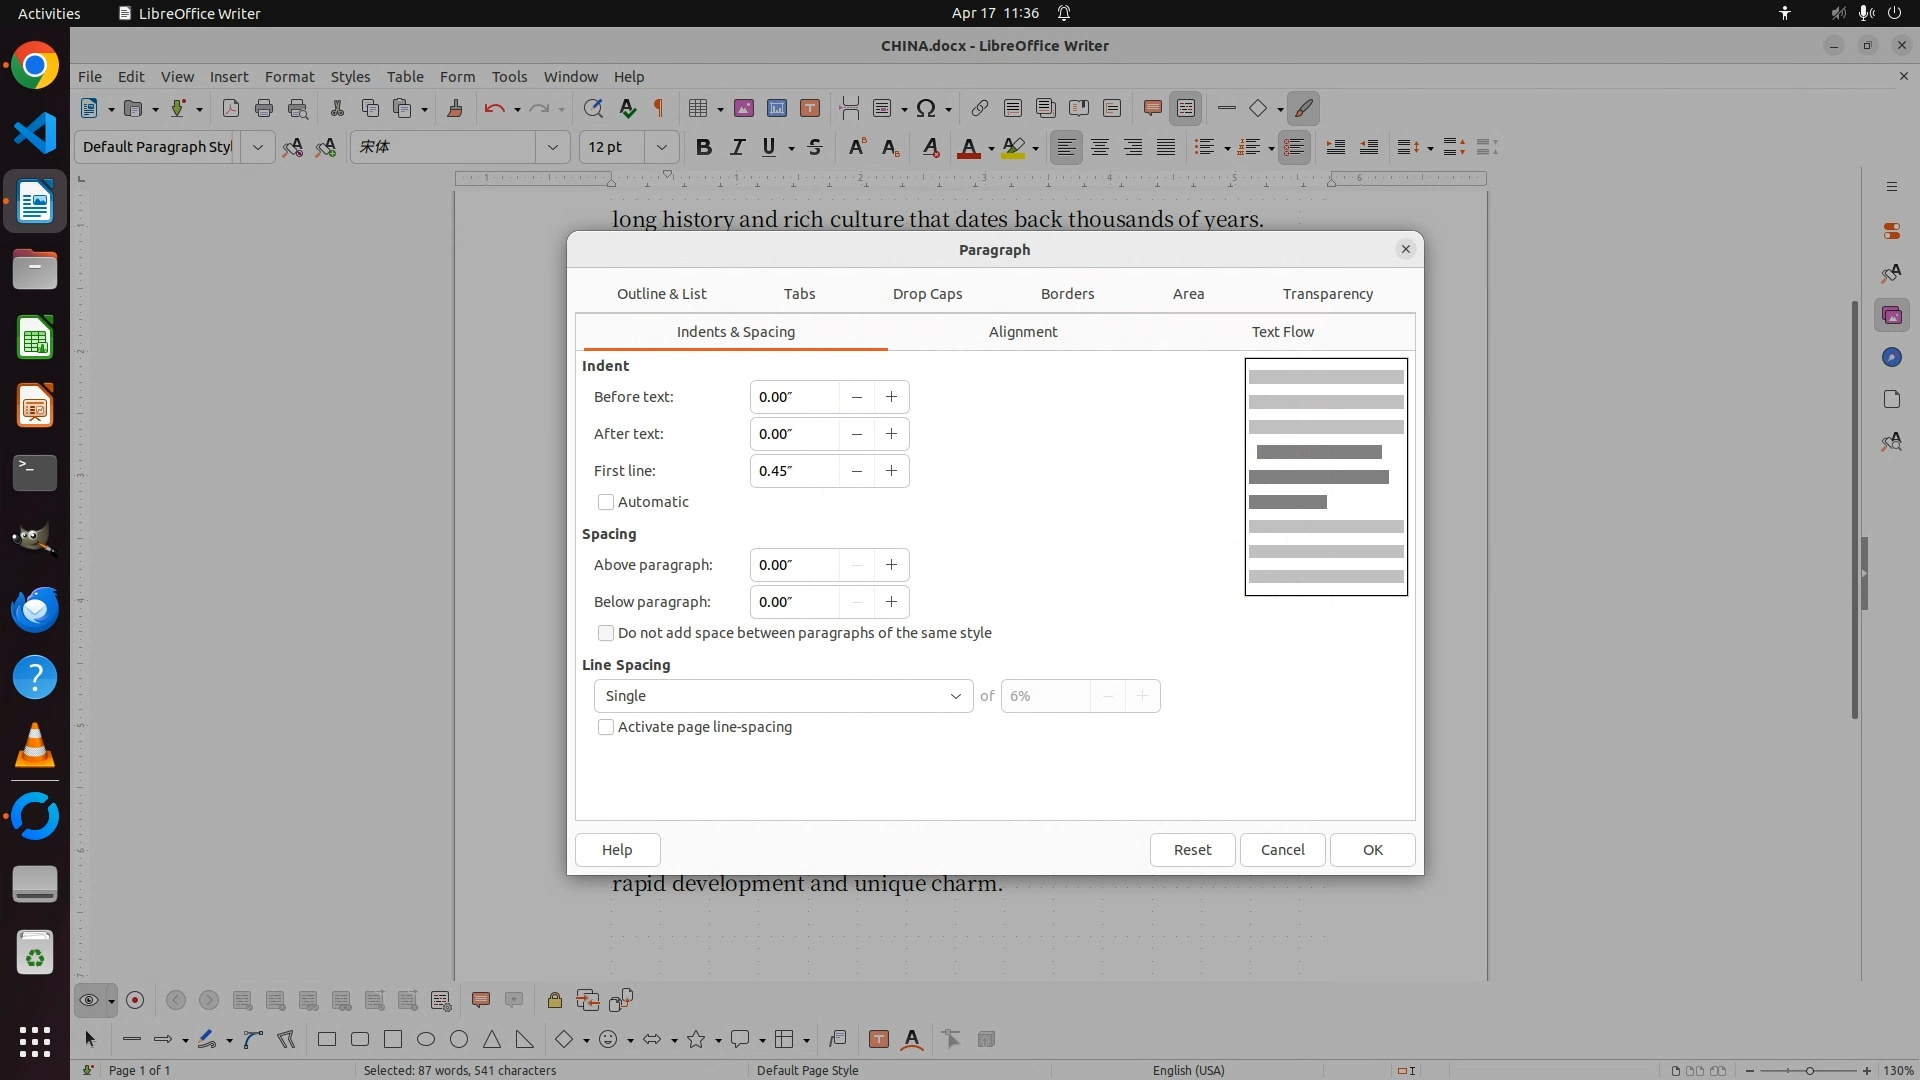
Task: Switch to the Alignment tab
Action: (x=1022, y=332)
